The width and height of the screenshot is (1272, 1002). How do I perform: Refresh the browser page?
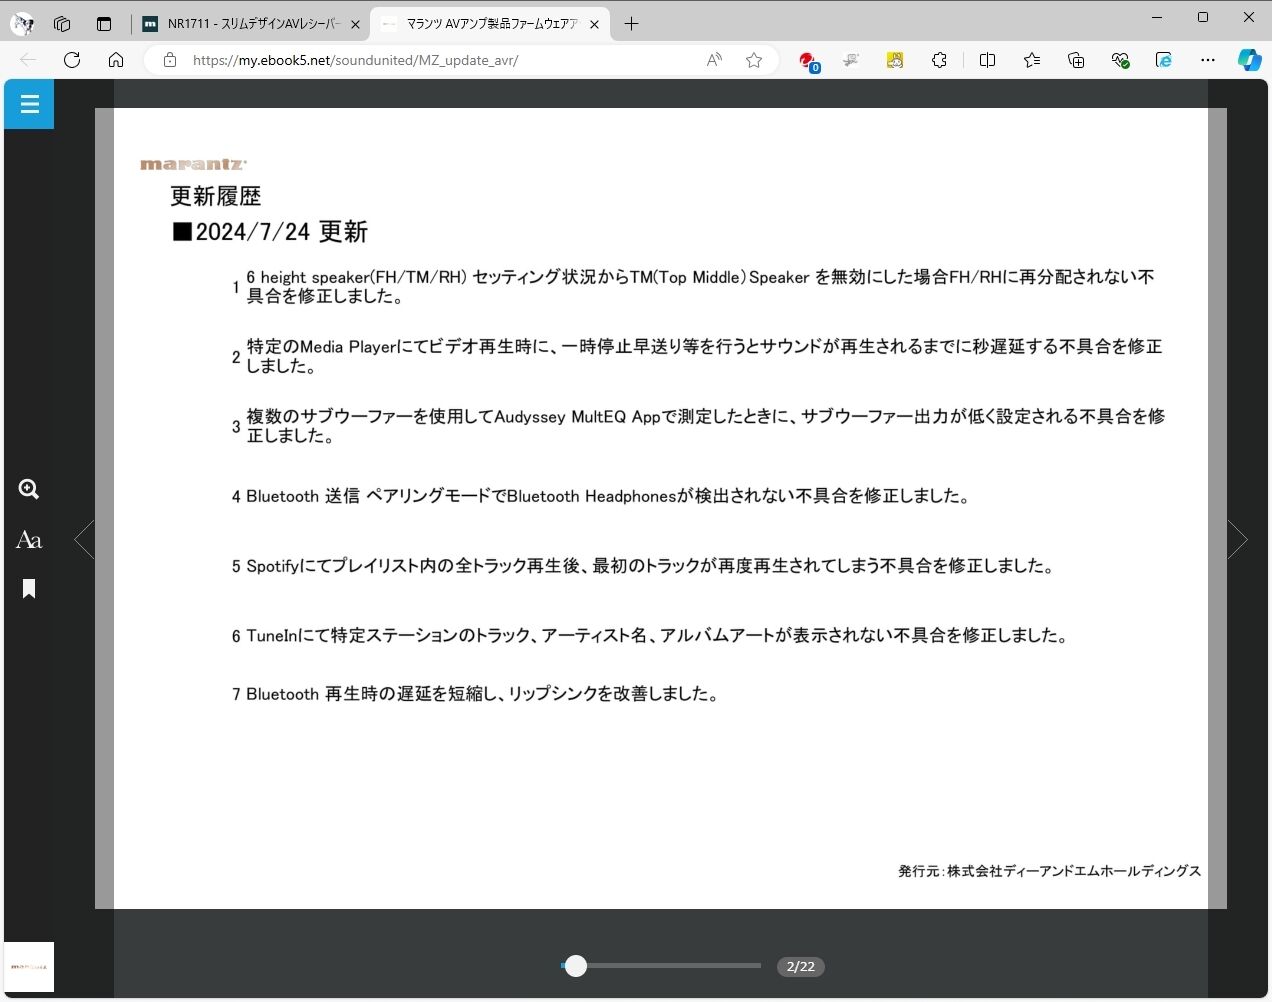click(x=72, y=60)
